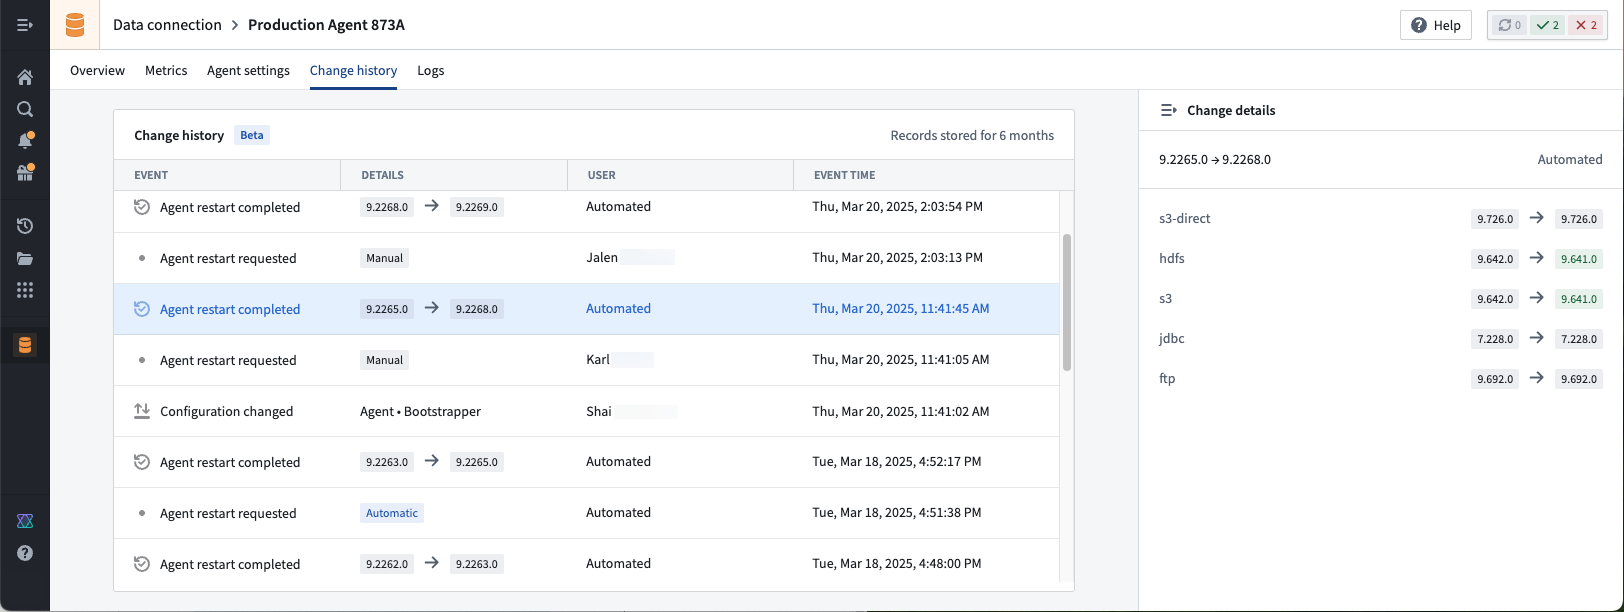Click Thu, Mar 20, 2025, 2:03:54 PM timestamp
The height and width of the screenshot is (612, 1624).
click(x=897, y=206)
